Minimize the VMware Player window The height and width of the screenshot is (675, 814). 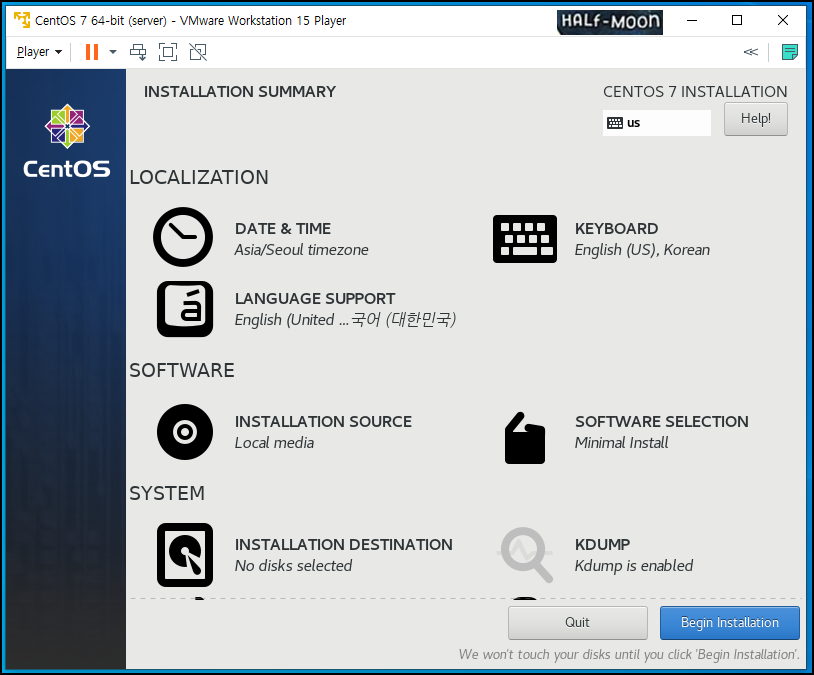[692, 20]
